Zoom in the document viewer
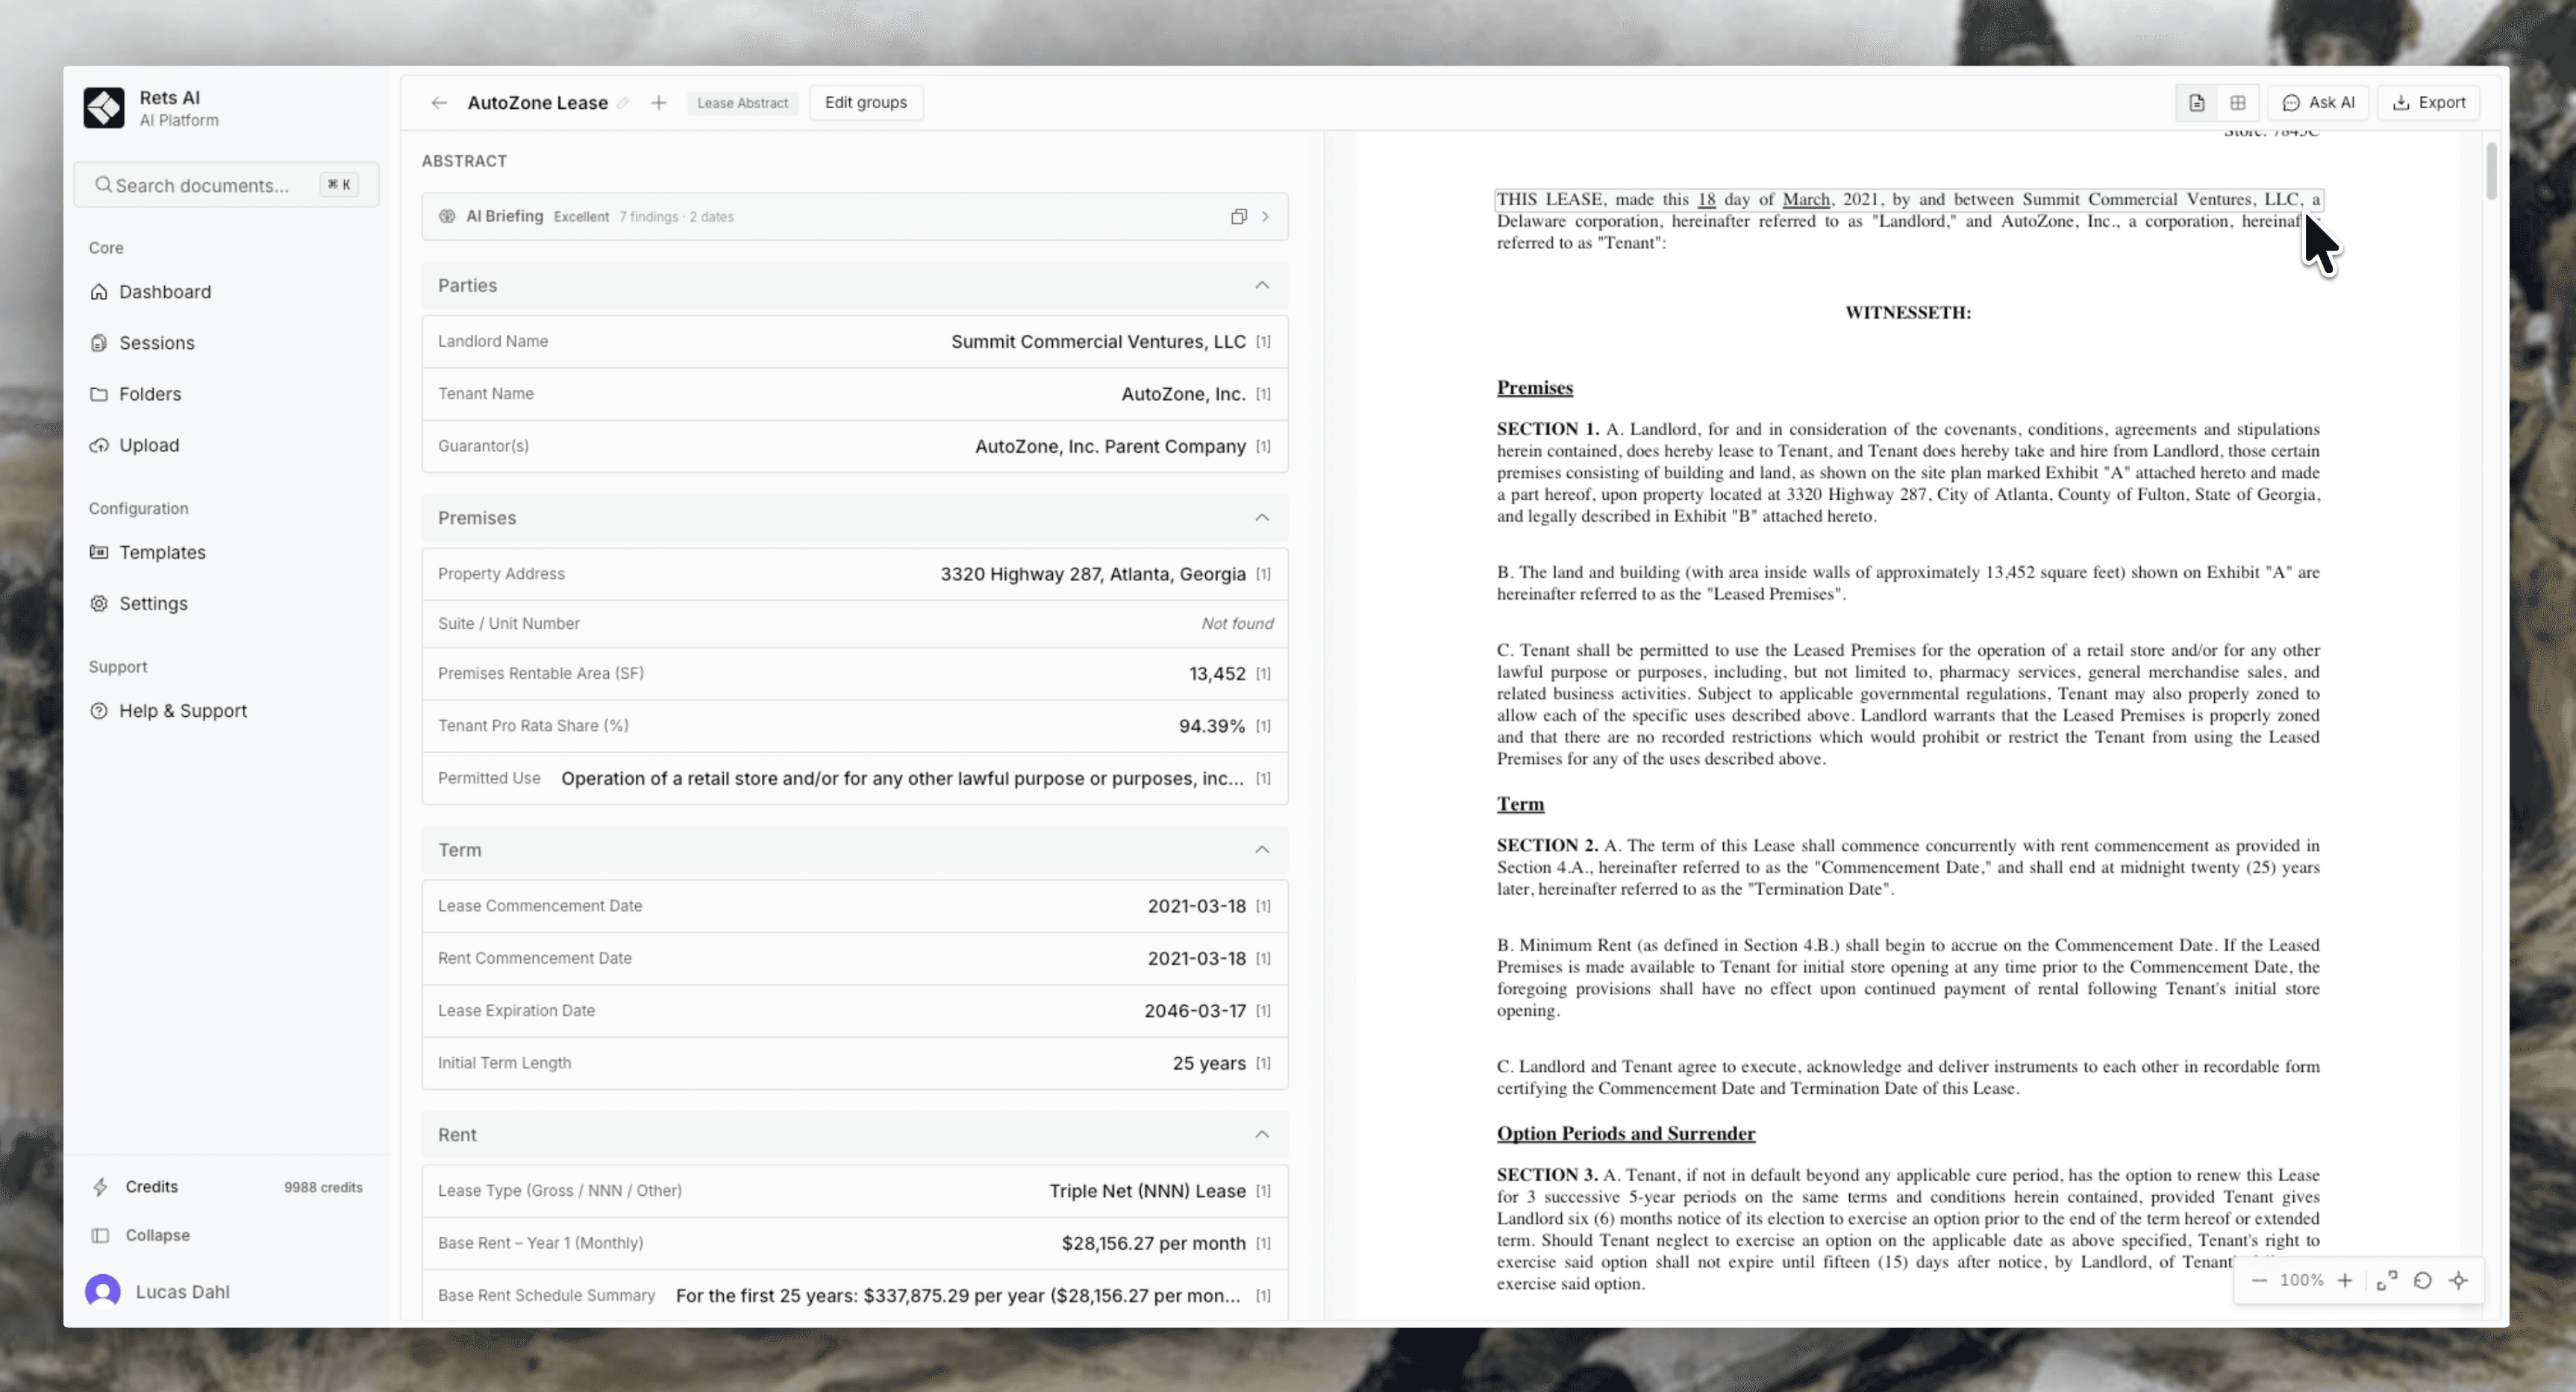The image size is (2576, 1392). coord(2344,1281)
